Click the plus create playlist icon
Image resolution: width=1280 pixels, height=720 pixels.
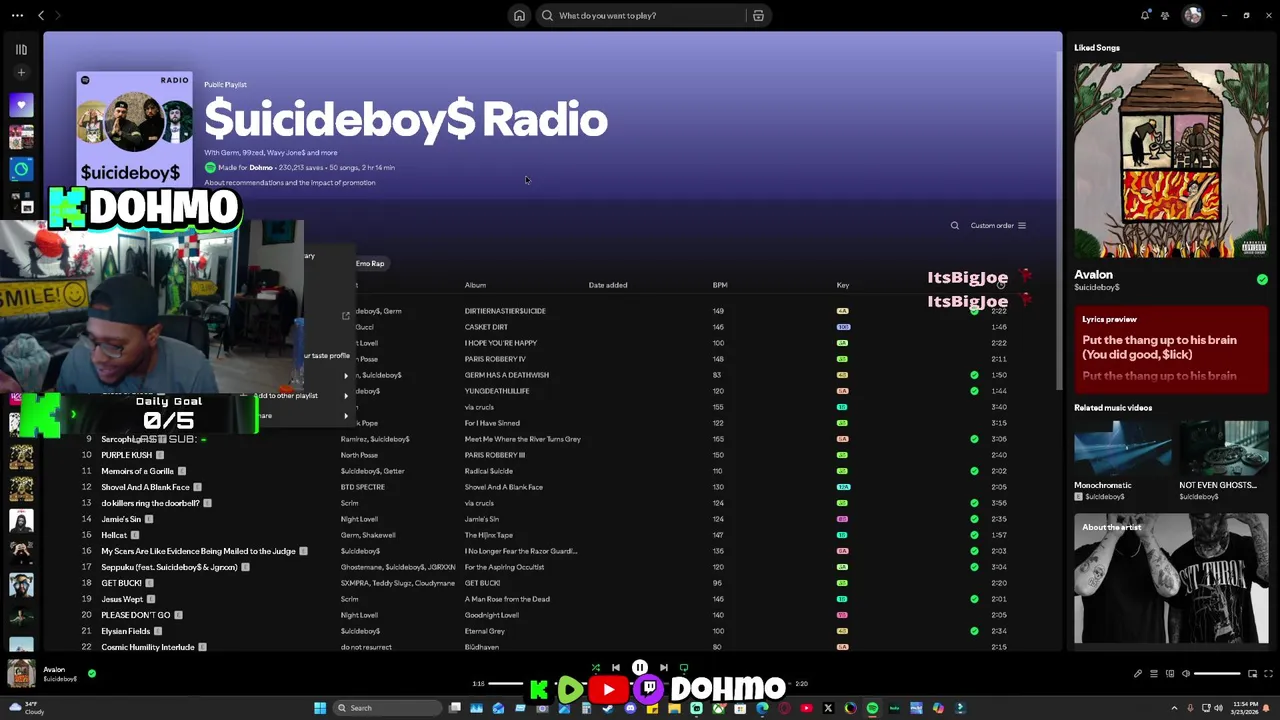pos(21,72)
